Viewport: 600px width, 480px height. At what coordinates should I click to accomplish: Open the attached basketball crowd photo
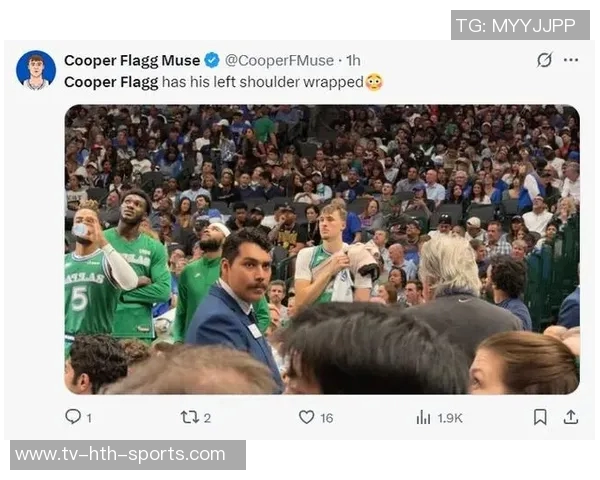[x=322, y=249]
